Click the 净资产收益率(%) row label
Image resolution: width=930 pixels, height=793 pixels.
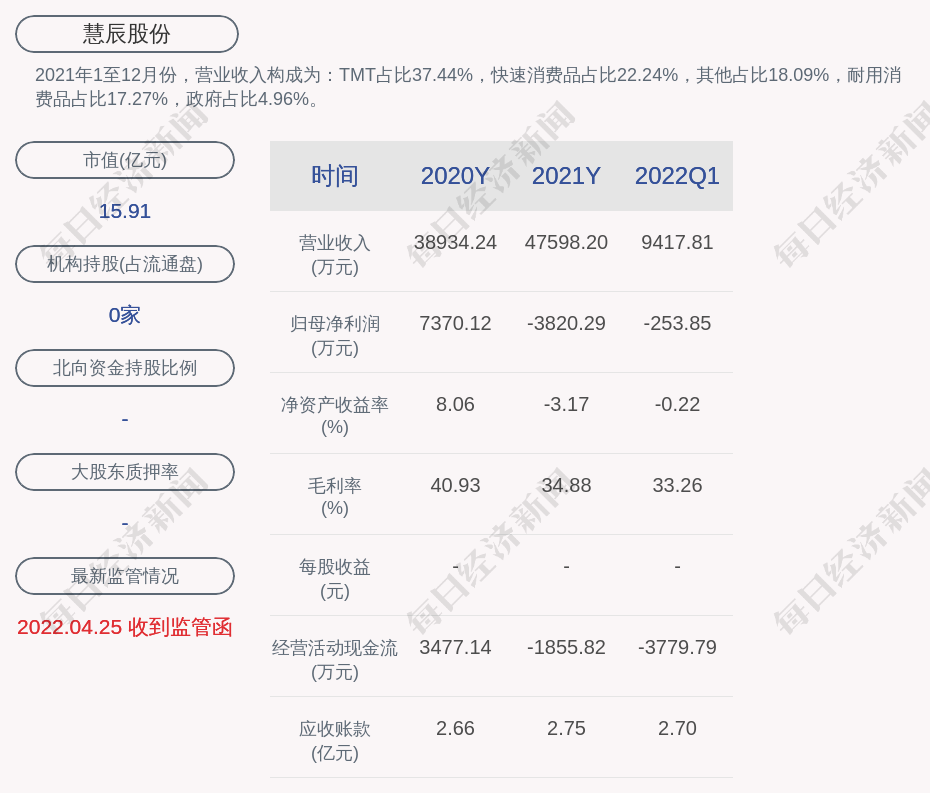click(x=335, y=416)
